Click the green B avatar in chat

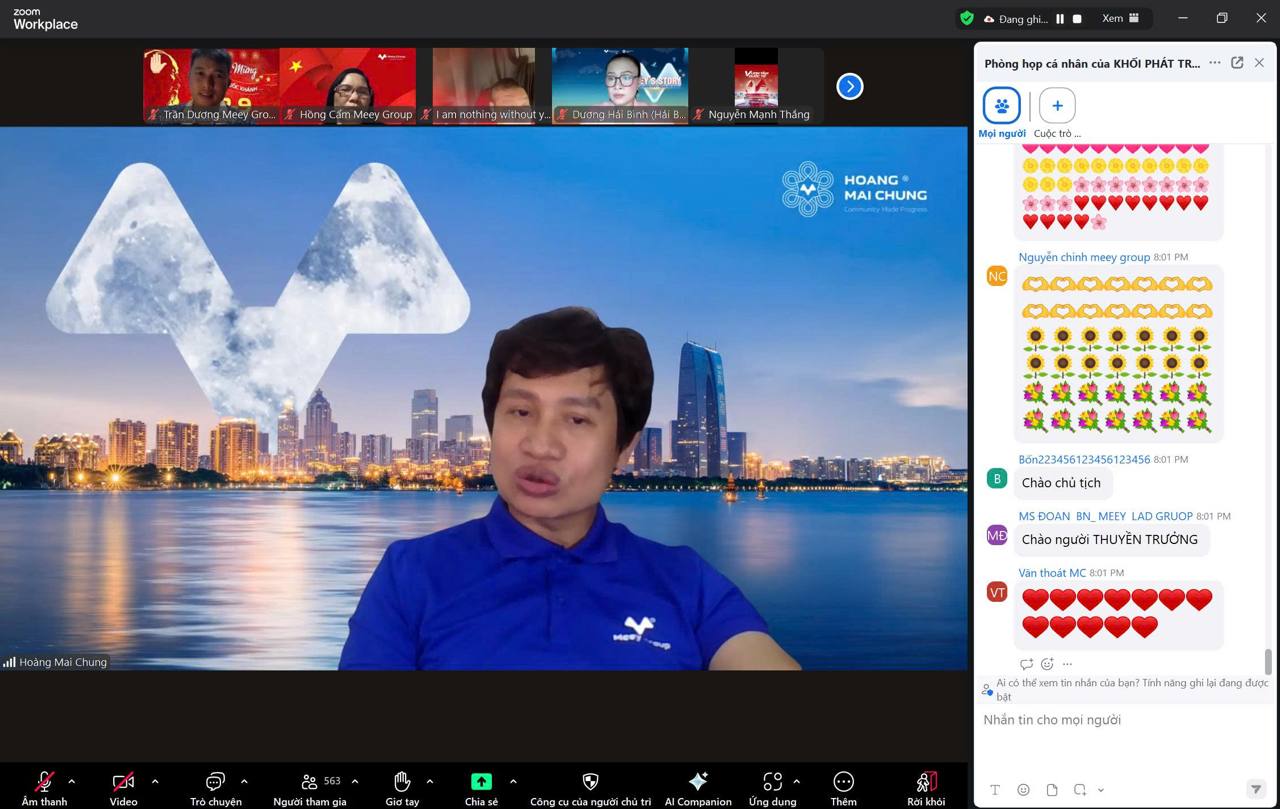point(997,478)
